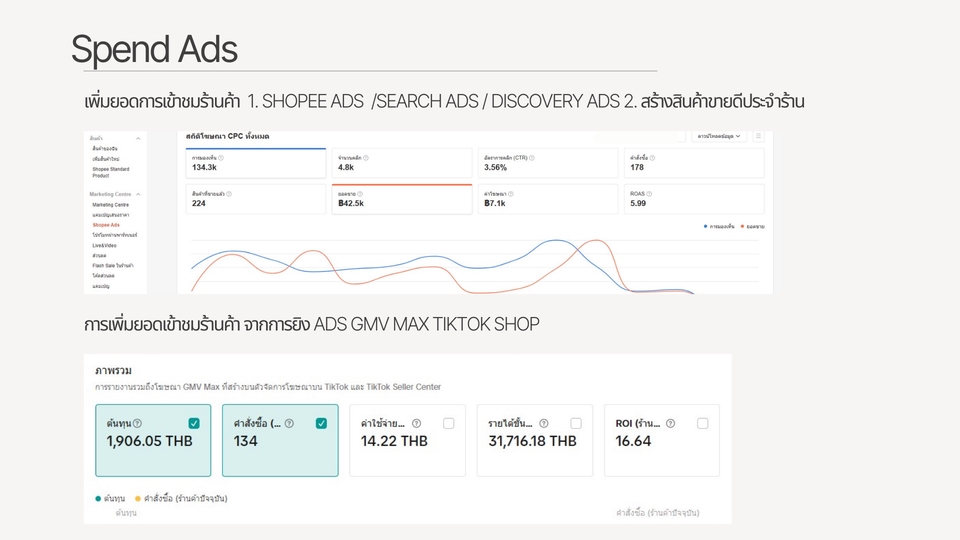Toggle the teal ต้นทุน legend dot
The image size is (960, 540).
tap(98, 498)
